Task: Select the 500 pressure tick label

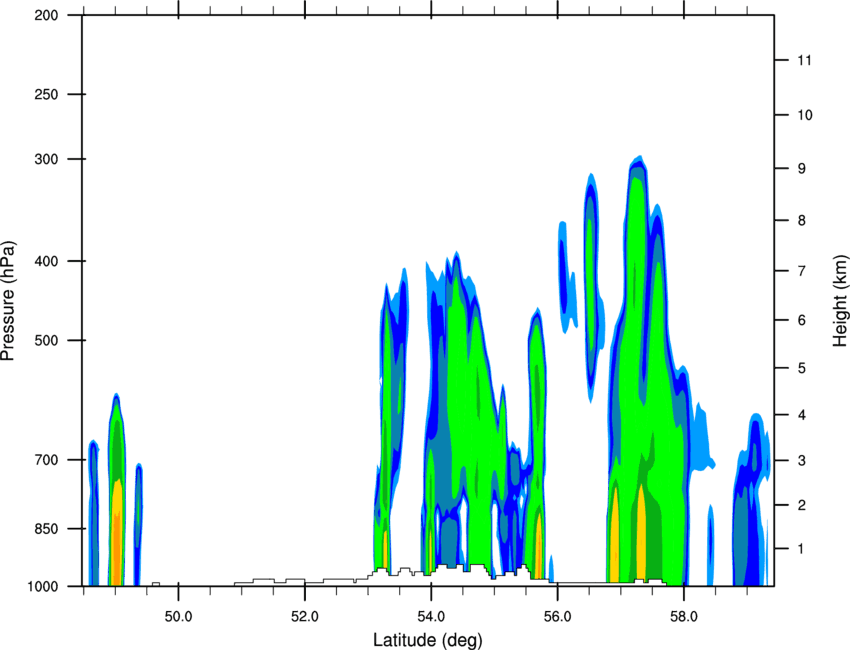Action: pos(46,340)
